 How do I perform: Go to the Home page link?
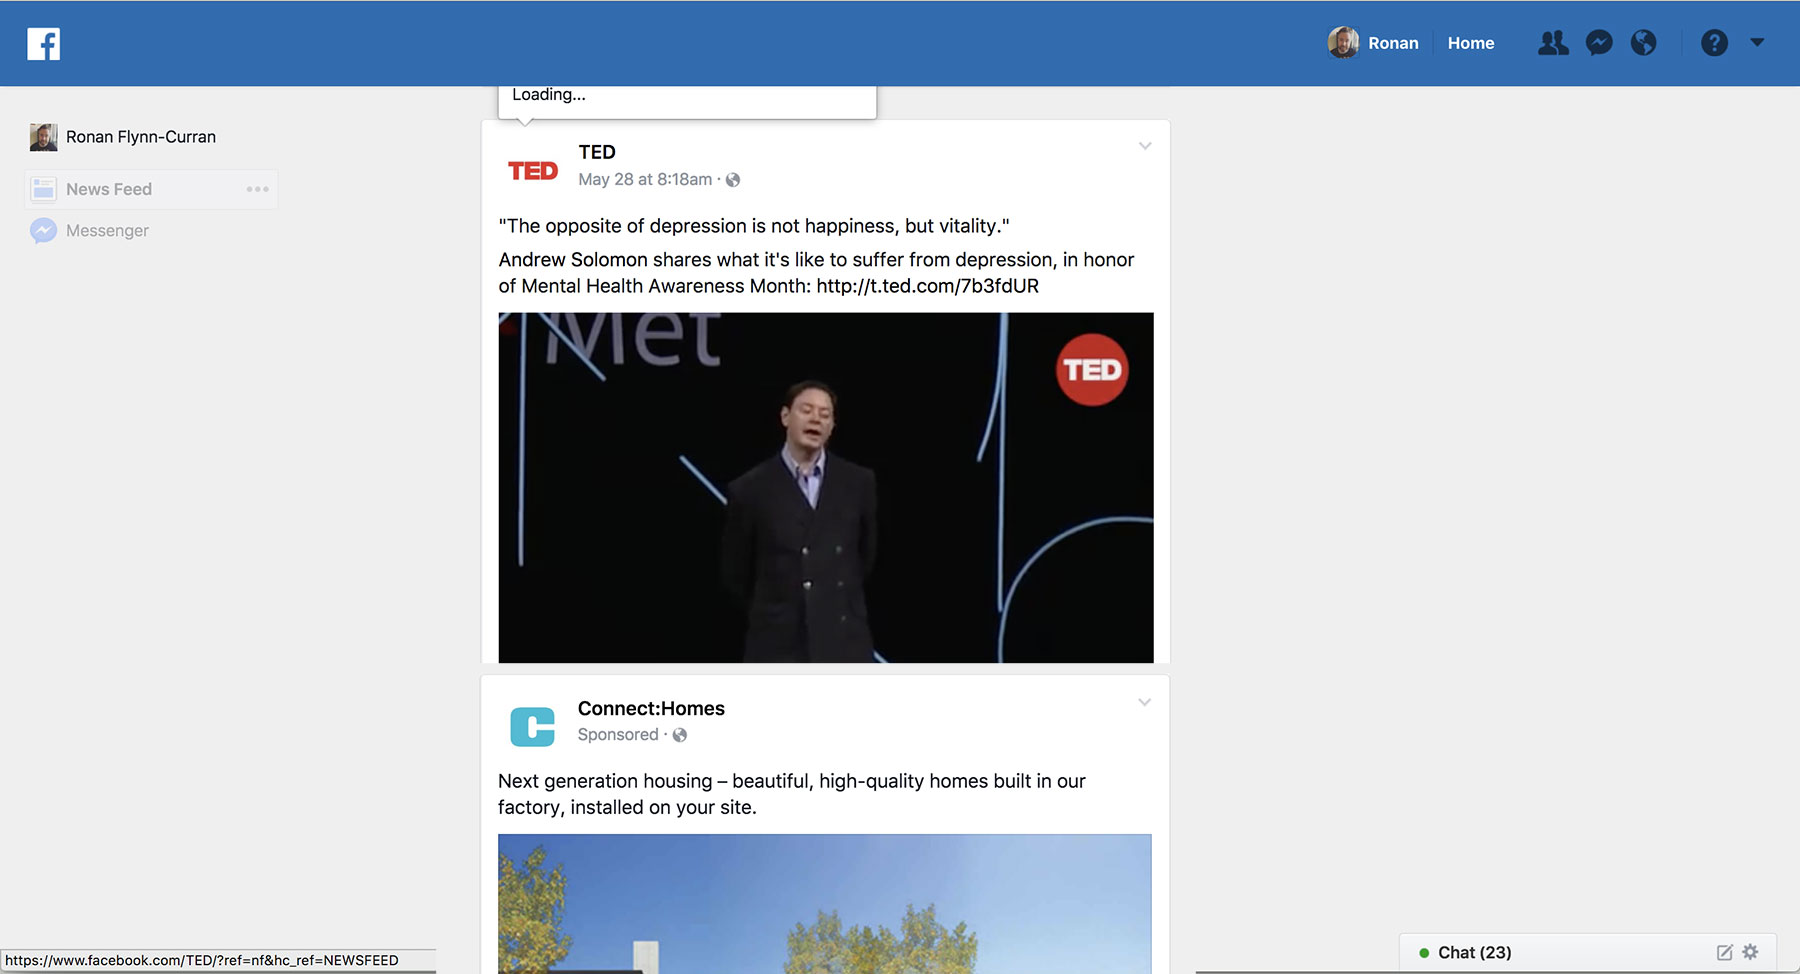(1470, 43)
